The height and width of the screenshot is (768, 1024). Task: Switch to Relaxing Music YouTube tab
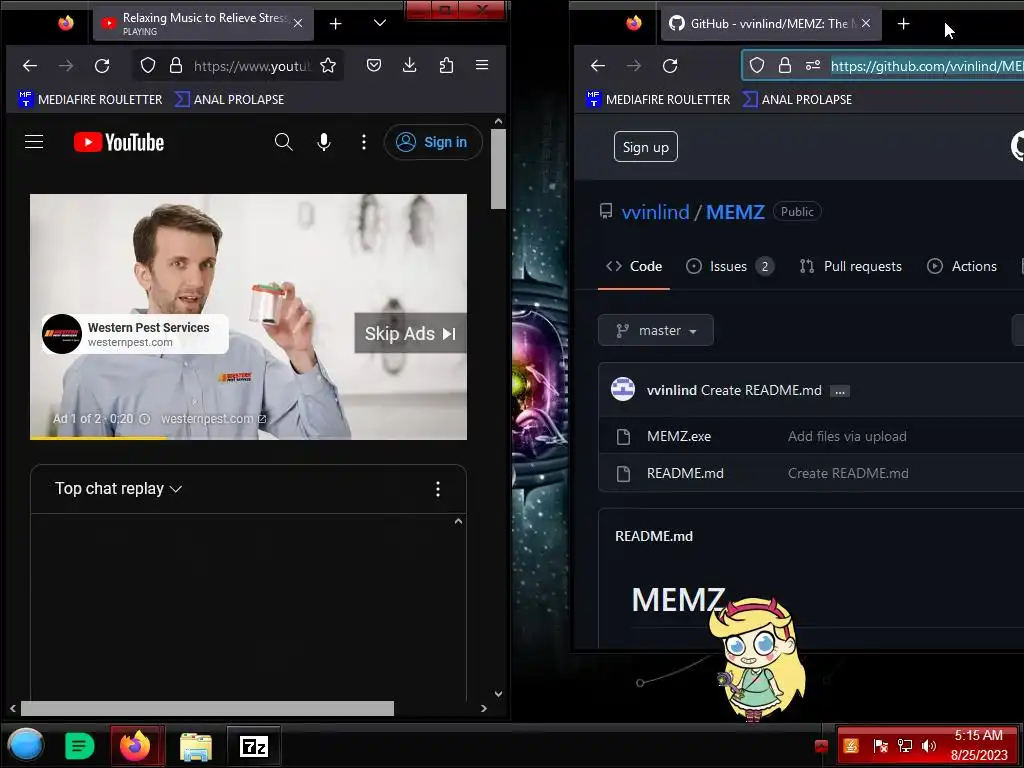pyautogui.click(x=194, y=24)
